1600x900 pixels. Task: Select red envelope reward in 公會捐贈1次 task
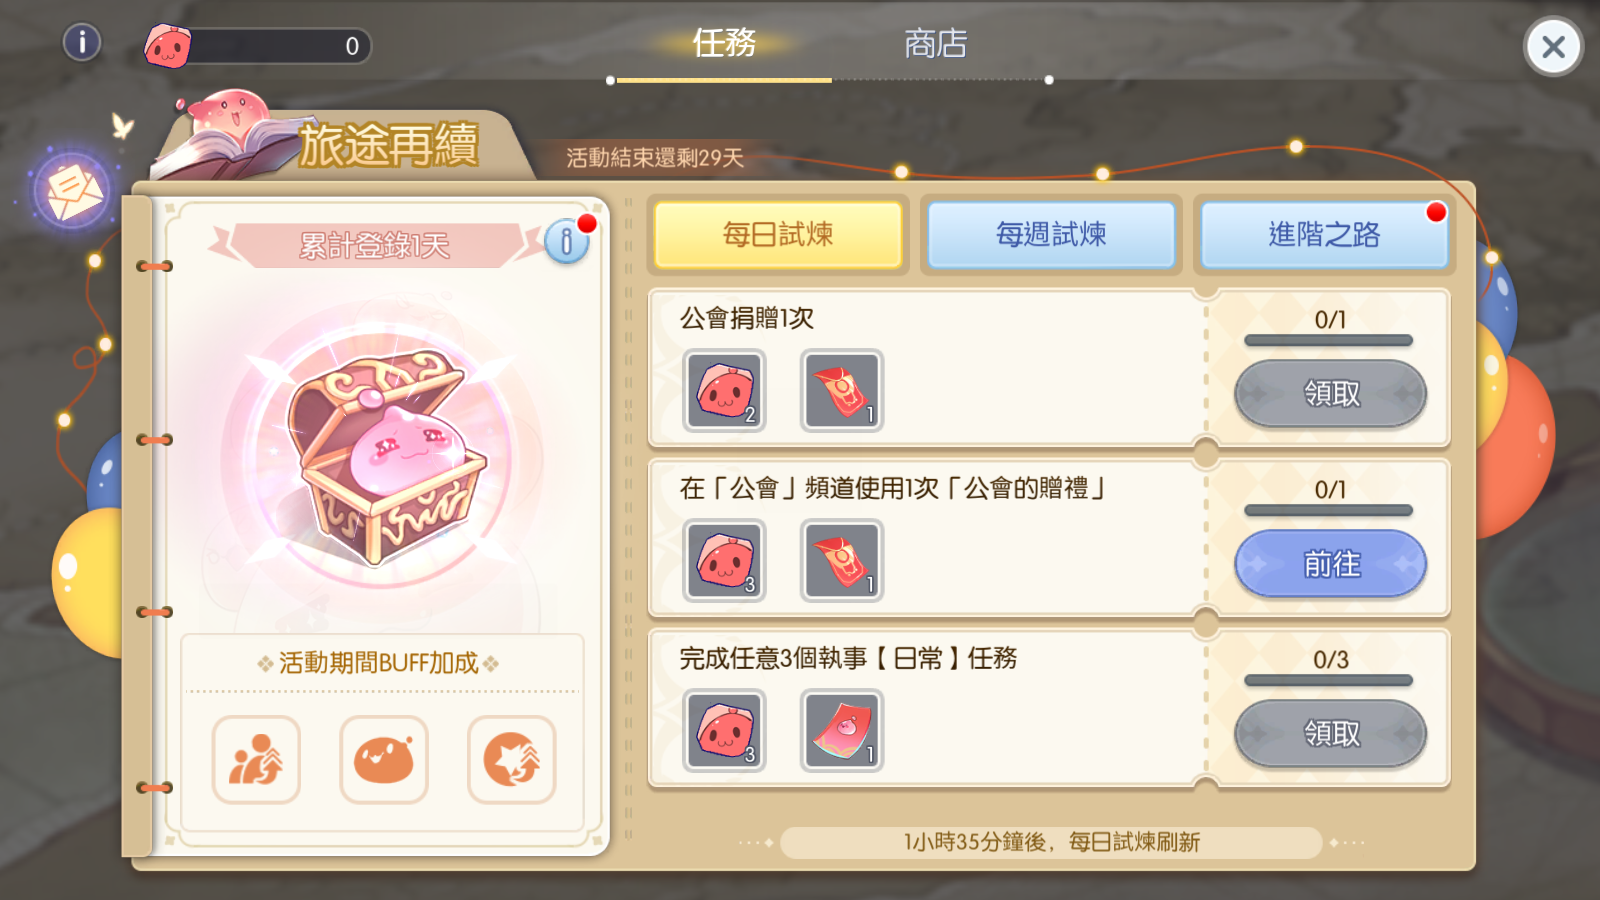pyautogui.click(x=842, y=391)
